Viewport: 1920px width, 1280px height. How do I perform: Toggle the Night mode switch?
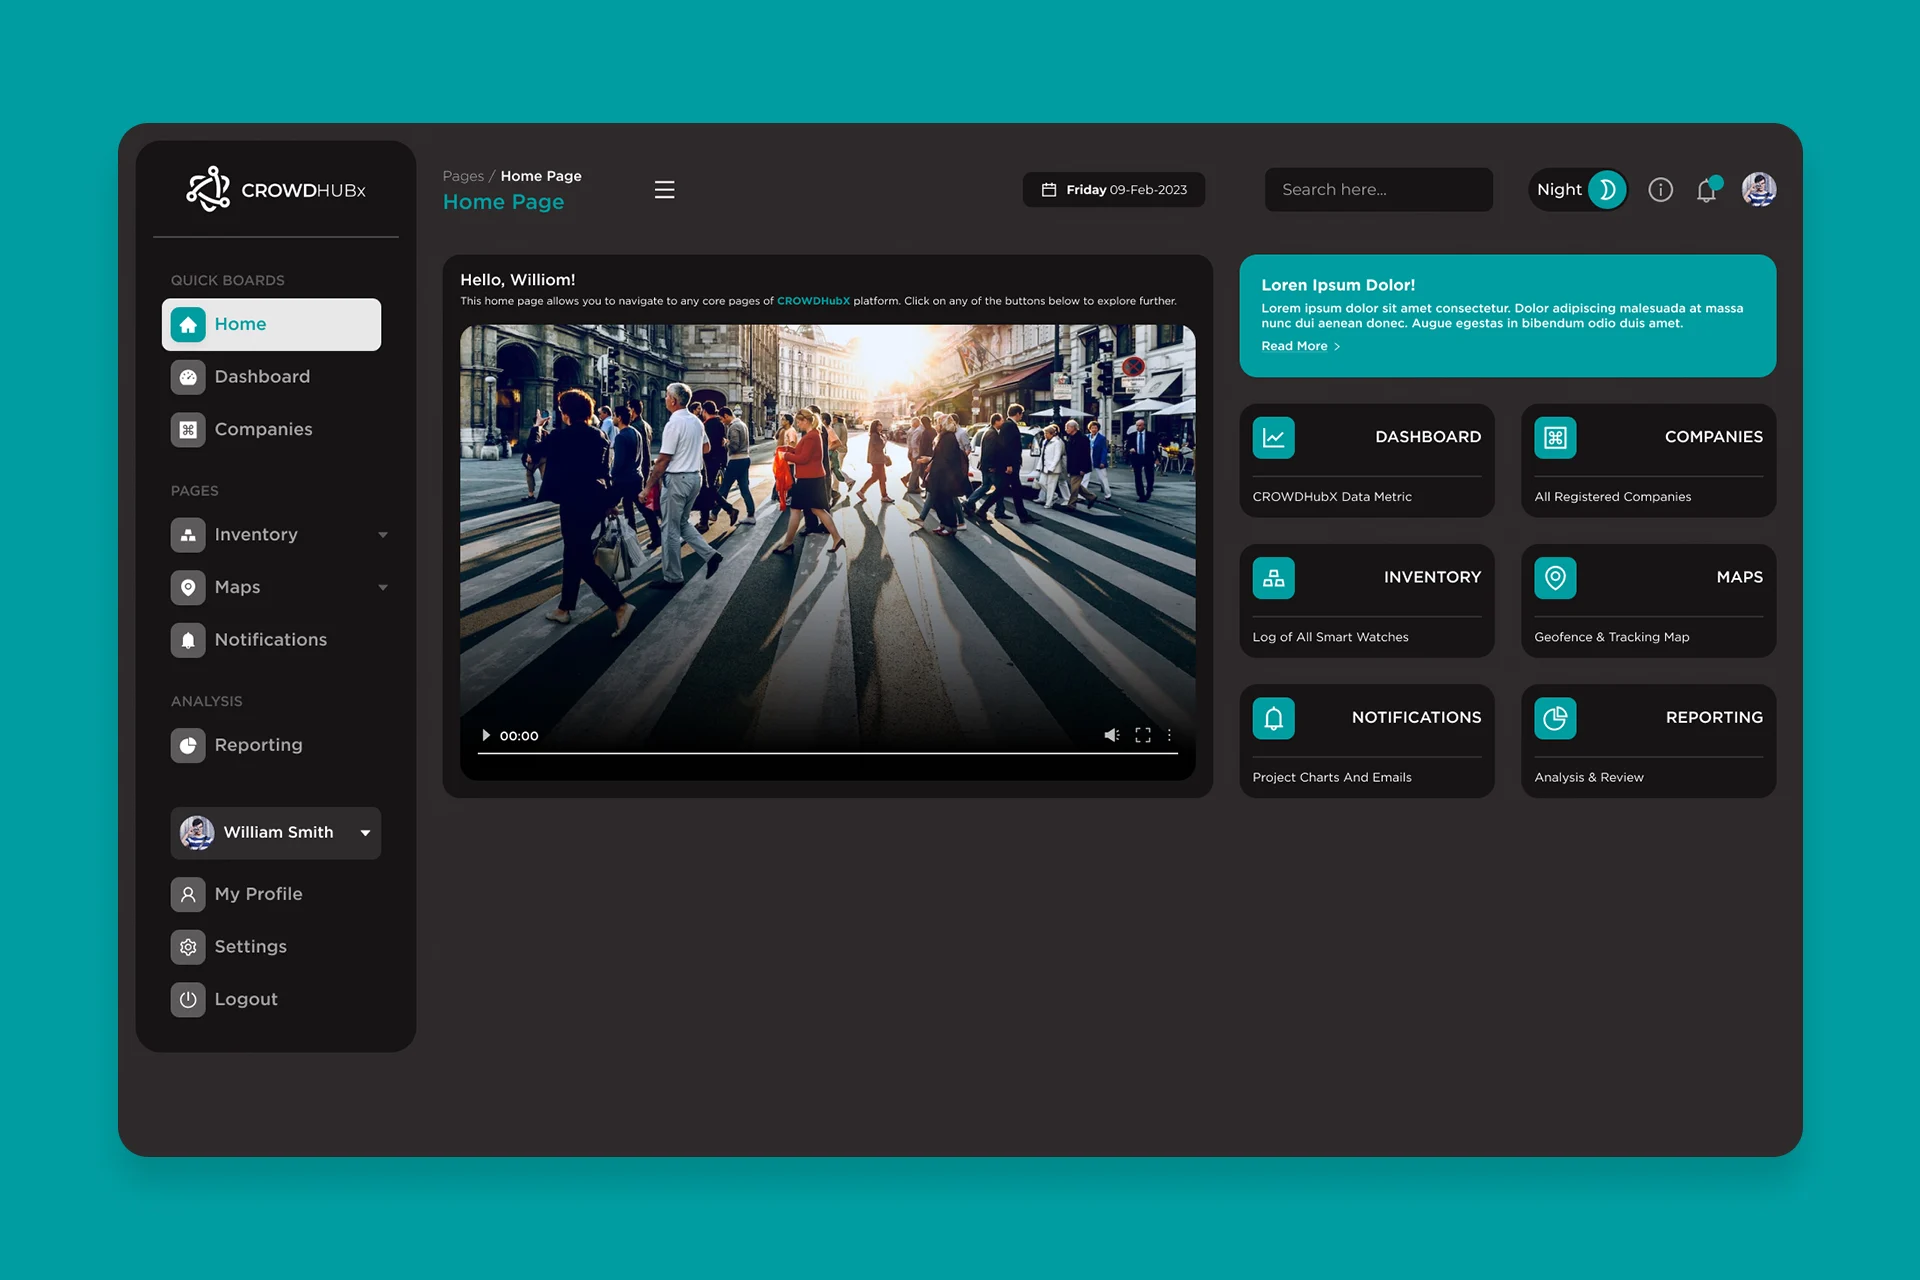tap(1605, 190)
